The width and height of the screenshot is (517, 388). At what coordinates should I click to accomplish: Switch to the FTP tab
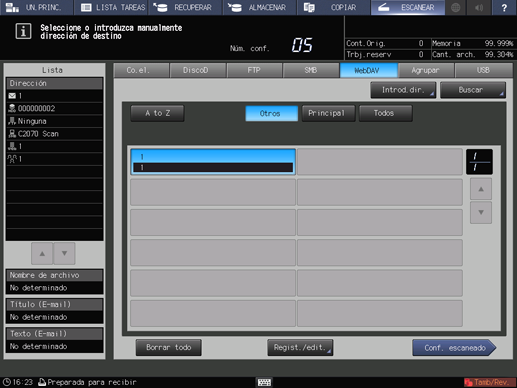pos(254,70)
